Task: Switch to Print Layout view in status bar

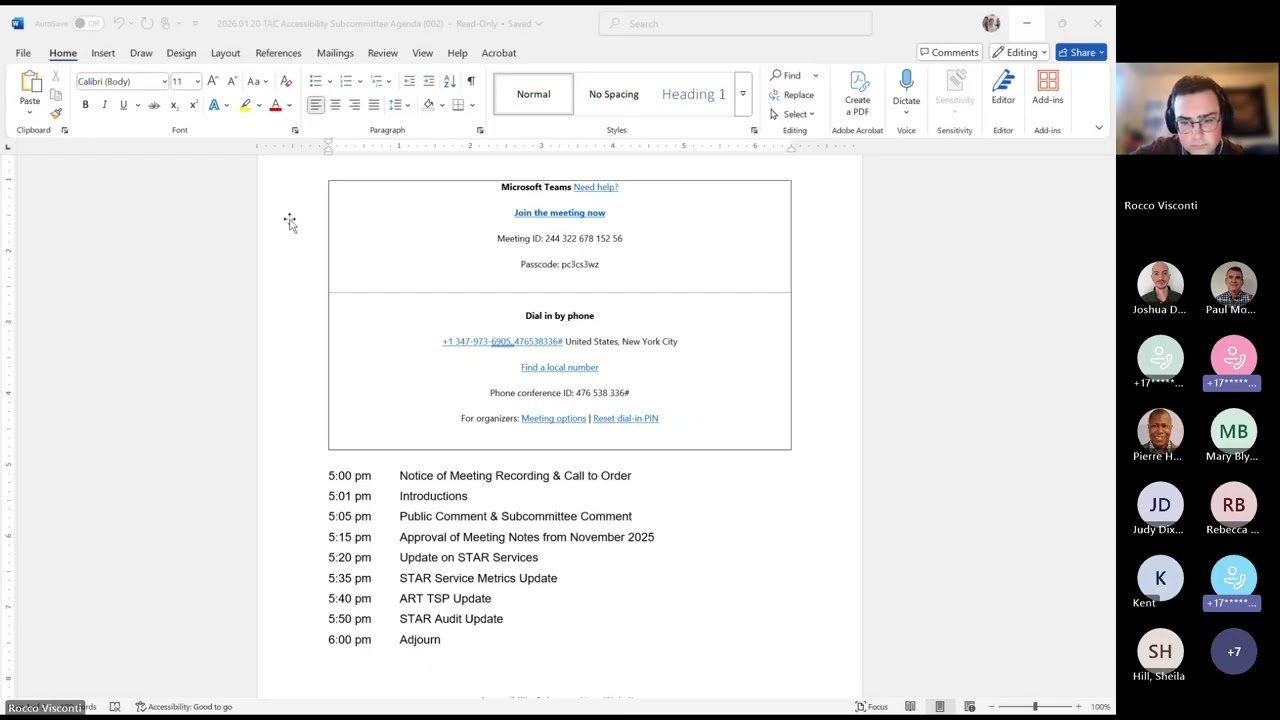Action: click(939, 707)
